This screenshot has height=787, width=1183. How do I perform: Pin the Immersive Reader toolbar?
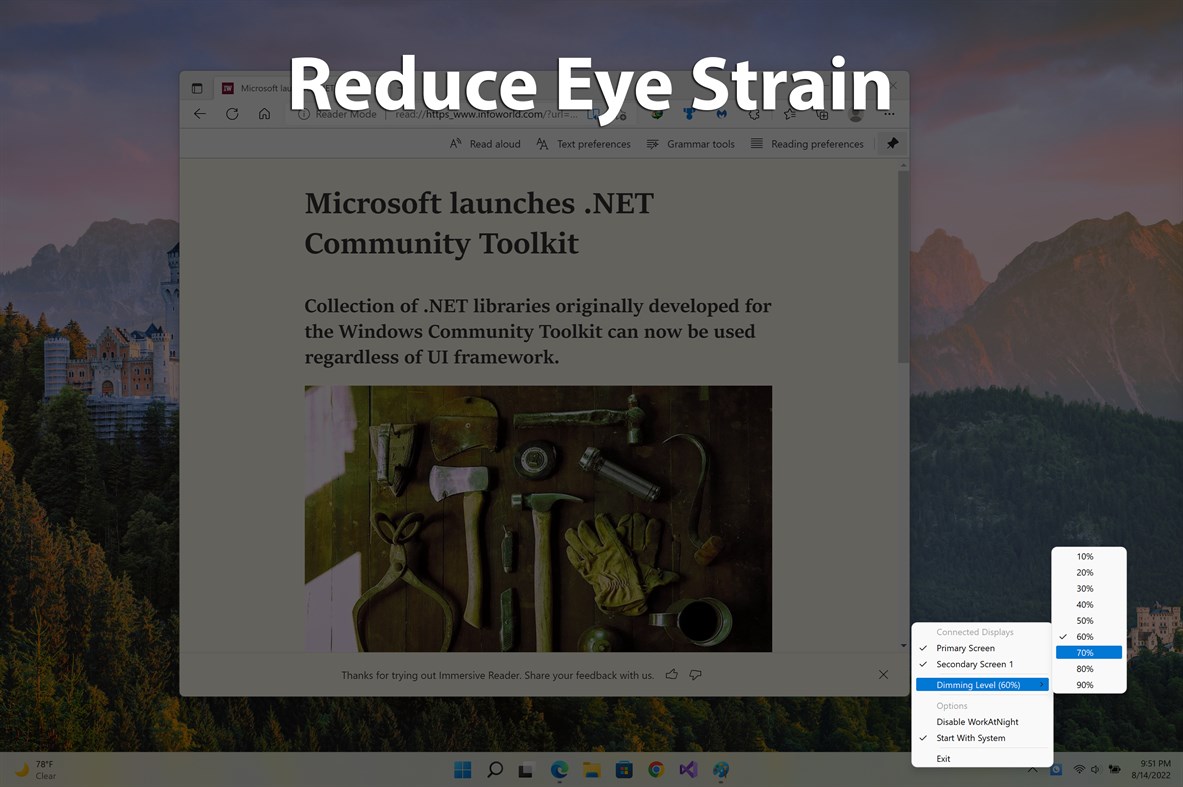pyautogui.click(x=891, y=143)
